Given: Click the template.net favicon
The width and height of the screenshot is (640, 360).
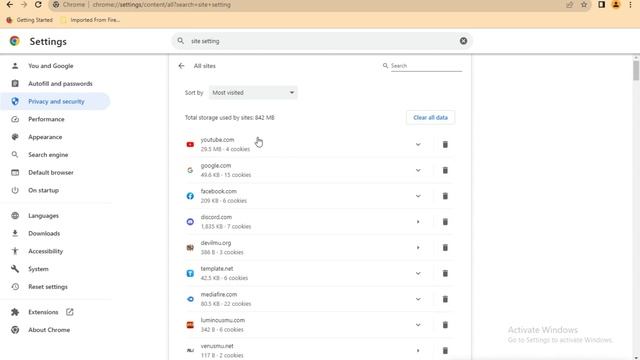Looking at the screenshot, I should pyautogui.click(x=190, y=273).
